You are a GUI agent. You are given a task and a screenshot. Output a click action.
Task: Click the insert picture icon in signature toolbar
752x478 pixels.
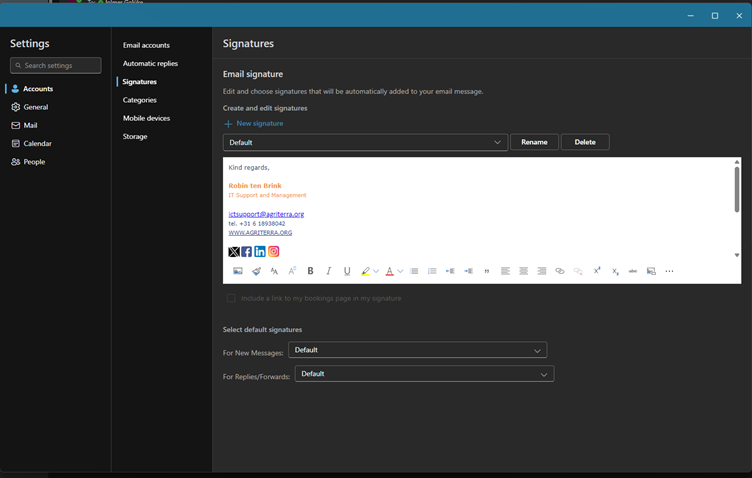[x=237, y=271]
